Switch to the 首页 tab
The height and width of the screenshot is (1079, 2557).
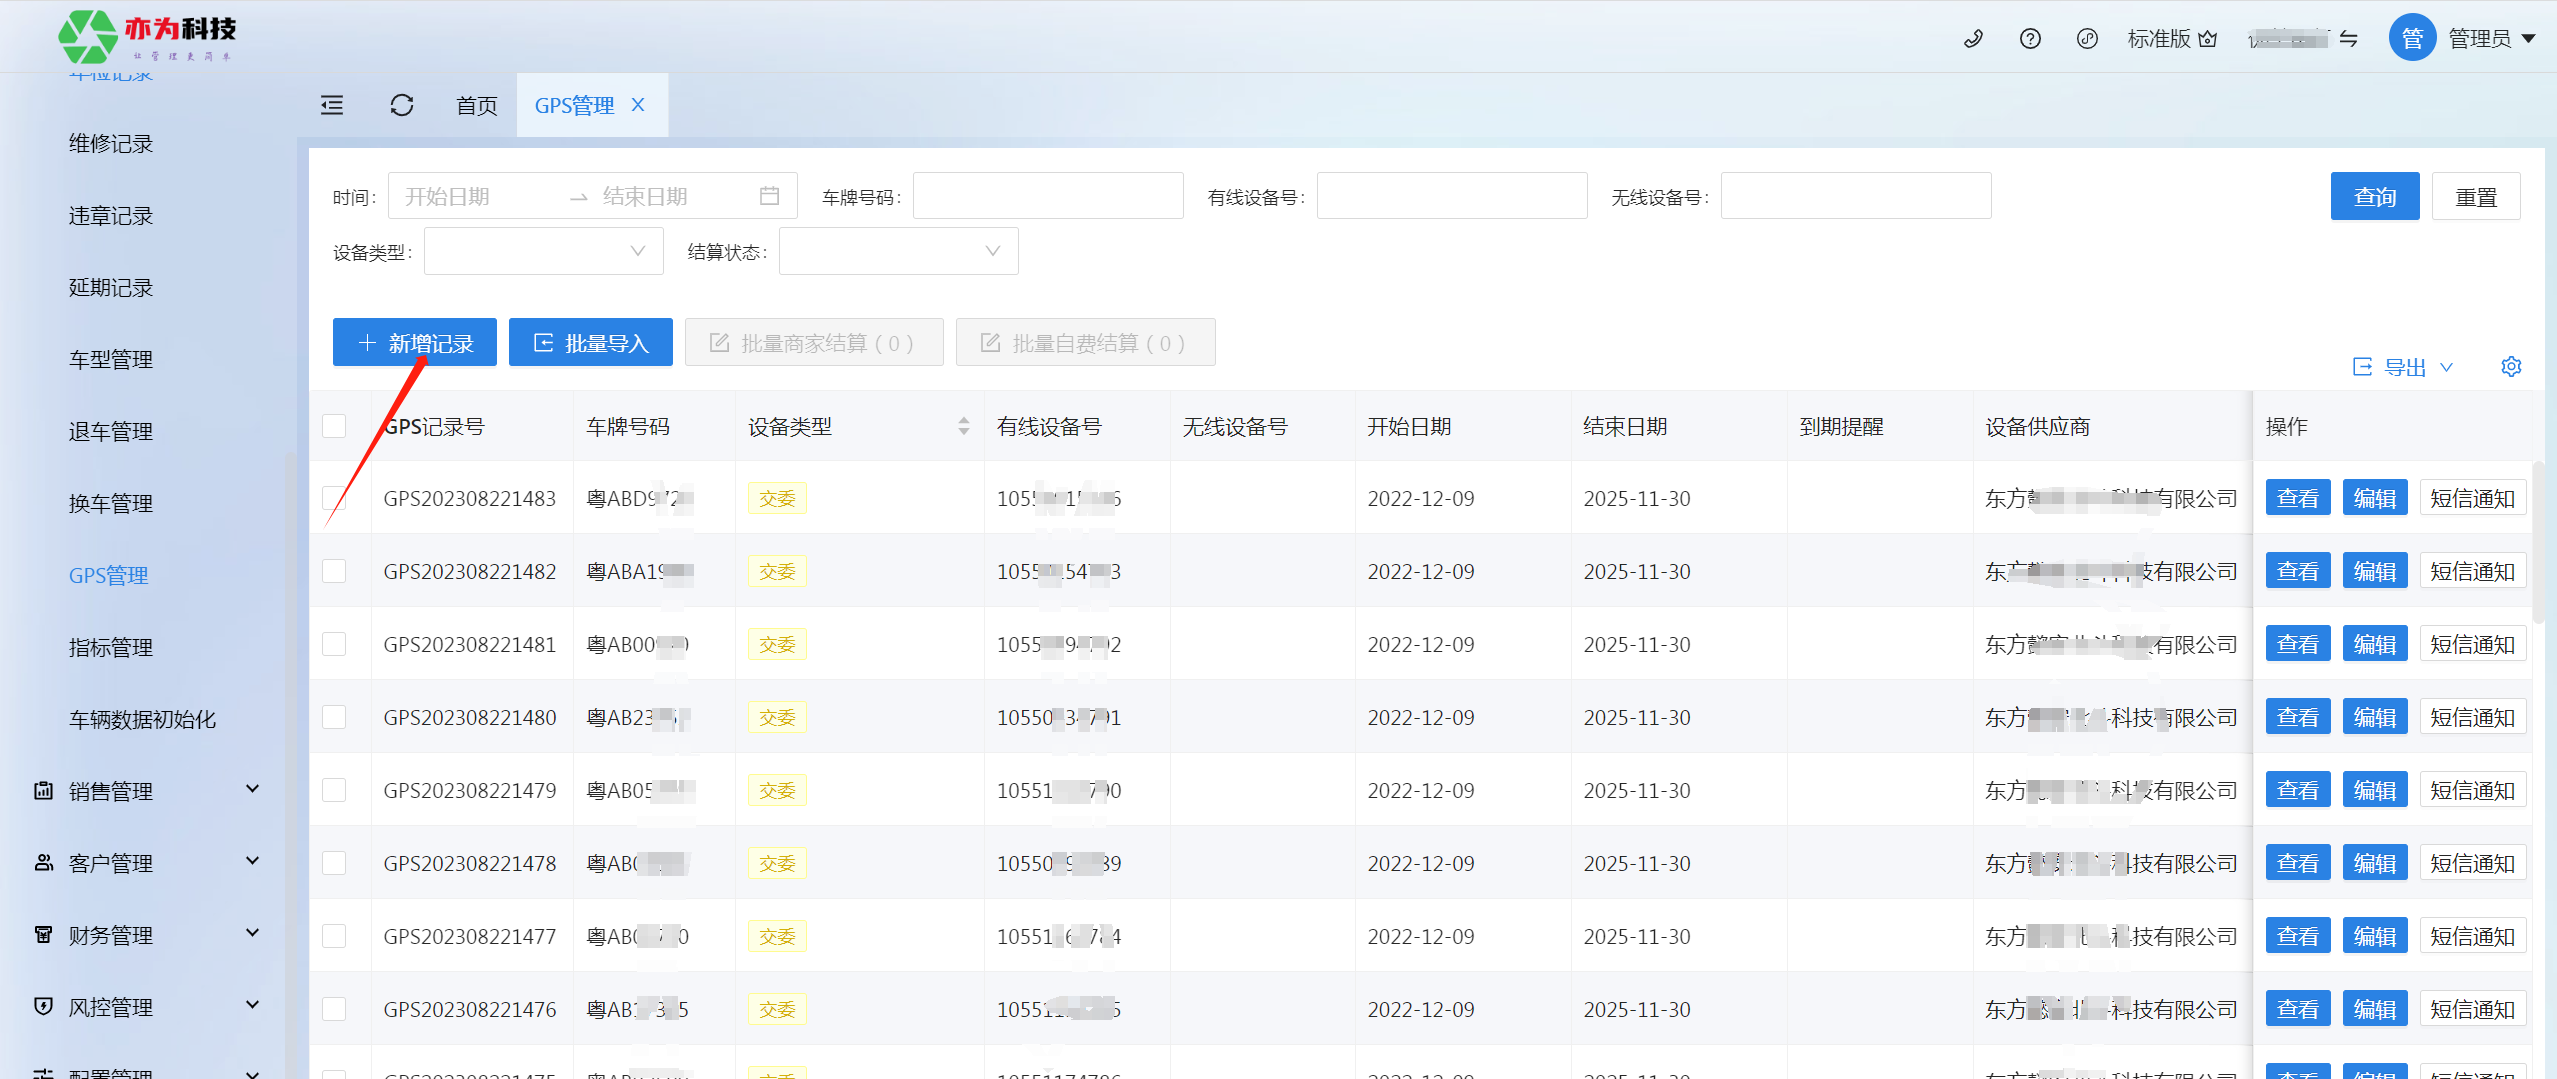pyautogui.click(x=476, y=106)
